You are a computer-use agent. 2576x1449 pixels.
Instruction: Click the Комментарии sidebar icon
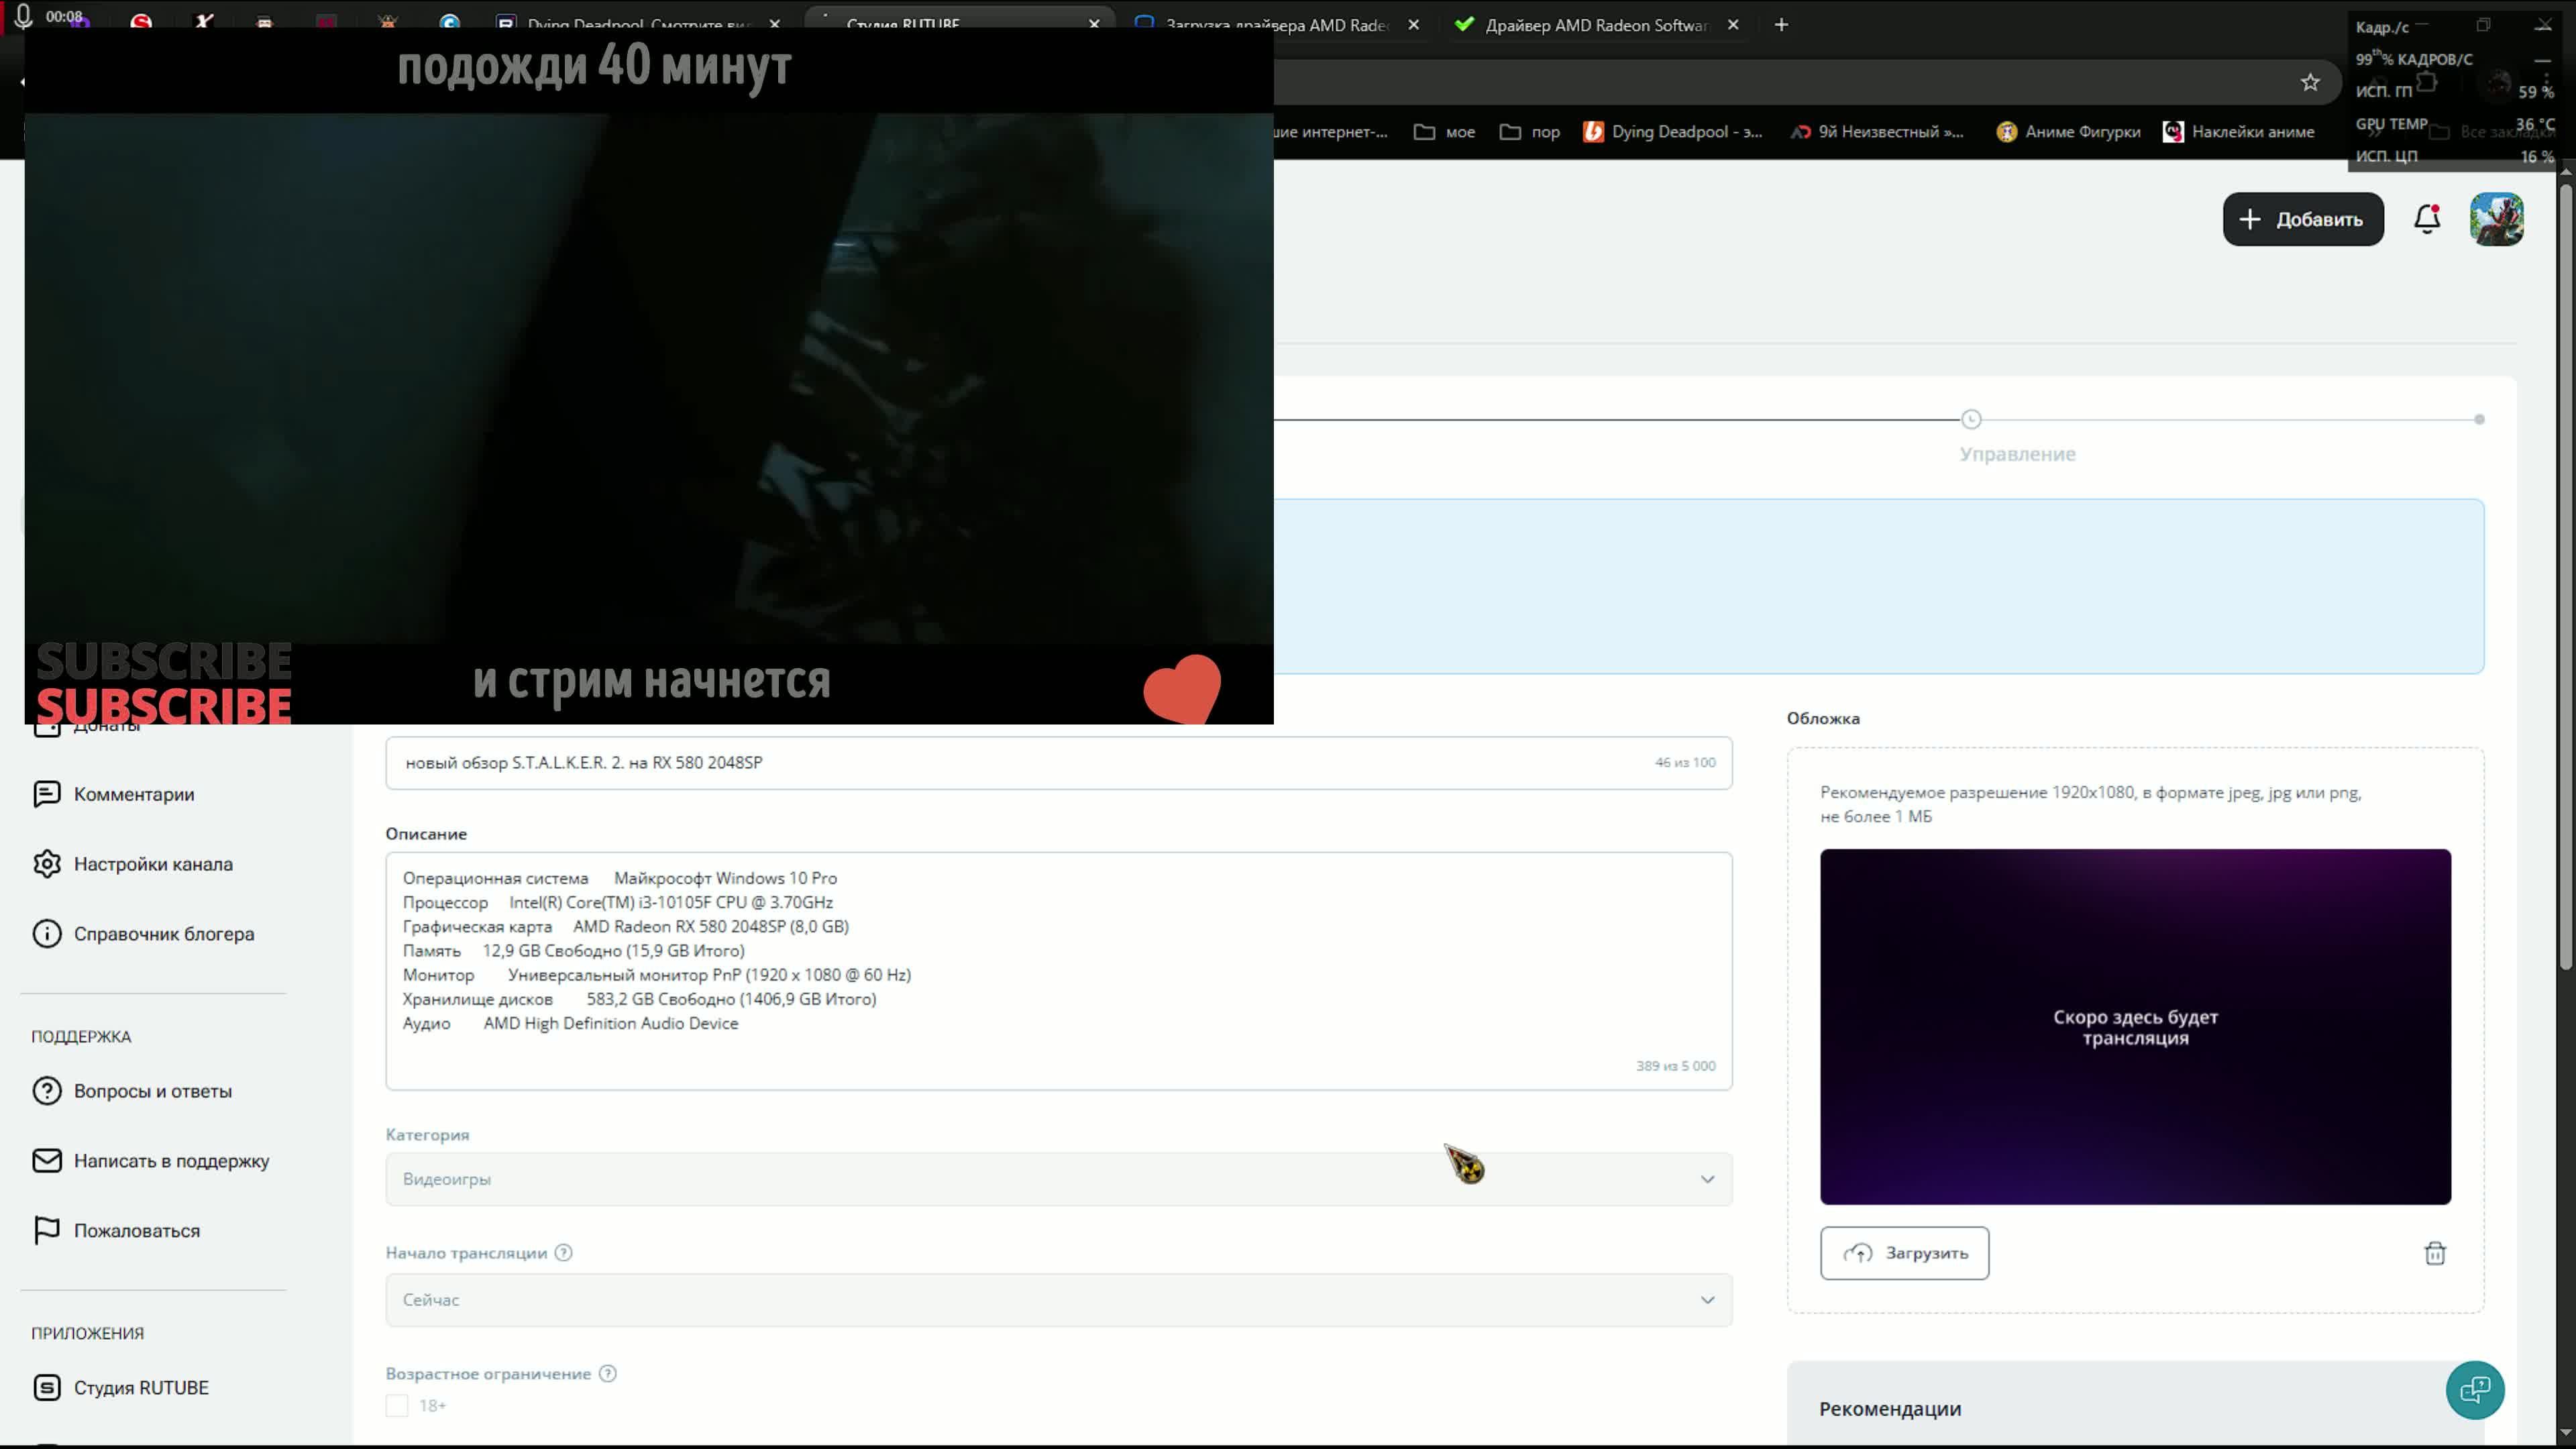[x=47, y=794]
